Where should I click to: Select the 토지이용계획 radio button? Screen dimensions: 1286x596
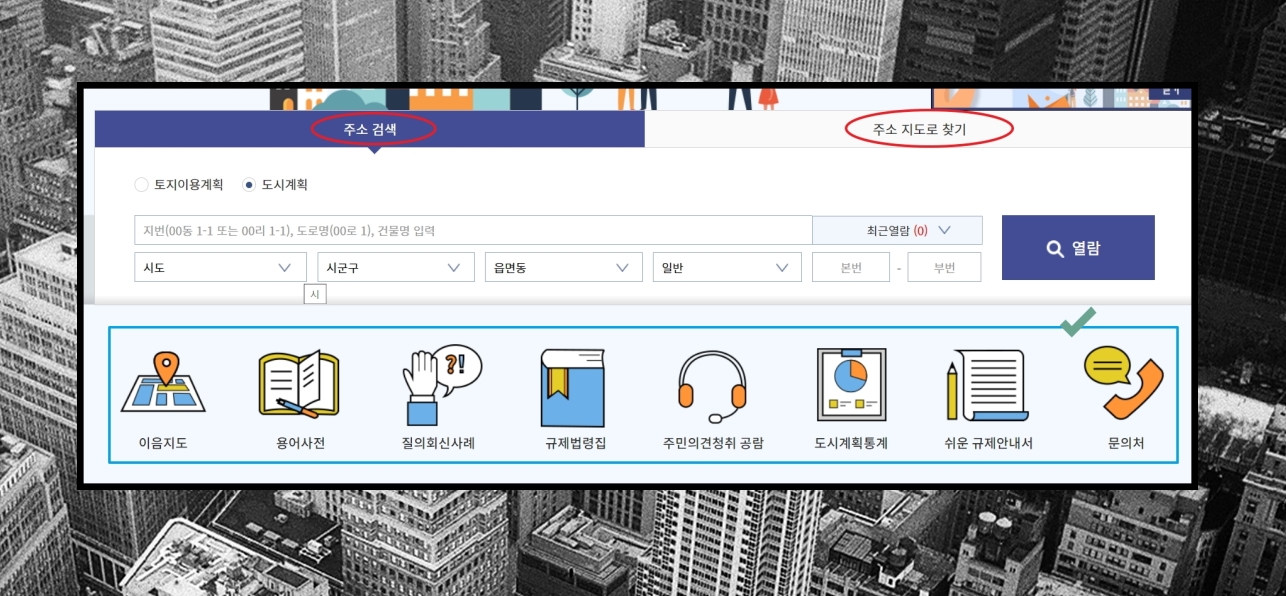click(141, 185)
